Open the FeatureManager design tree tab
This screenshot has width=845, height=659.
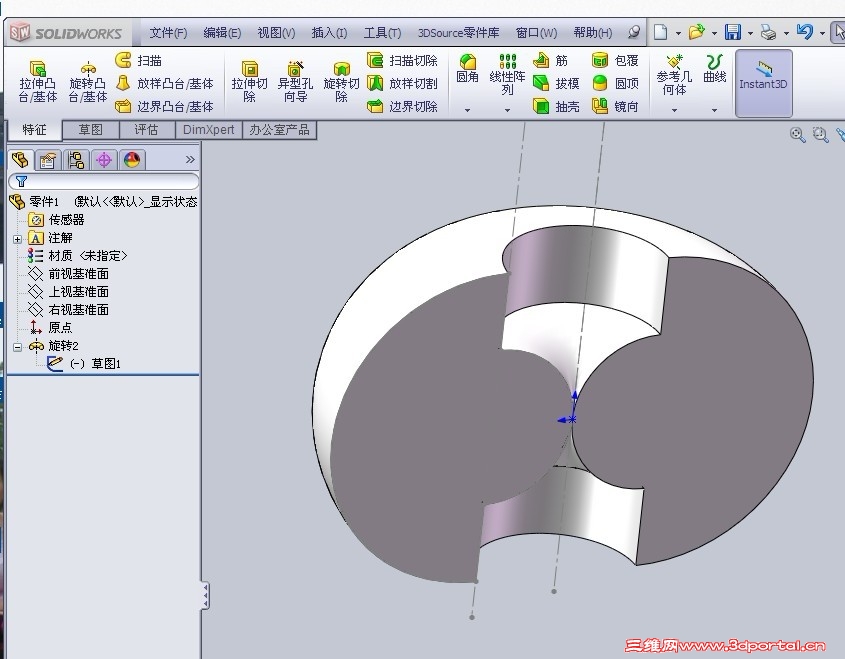(x=20, y=159)
